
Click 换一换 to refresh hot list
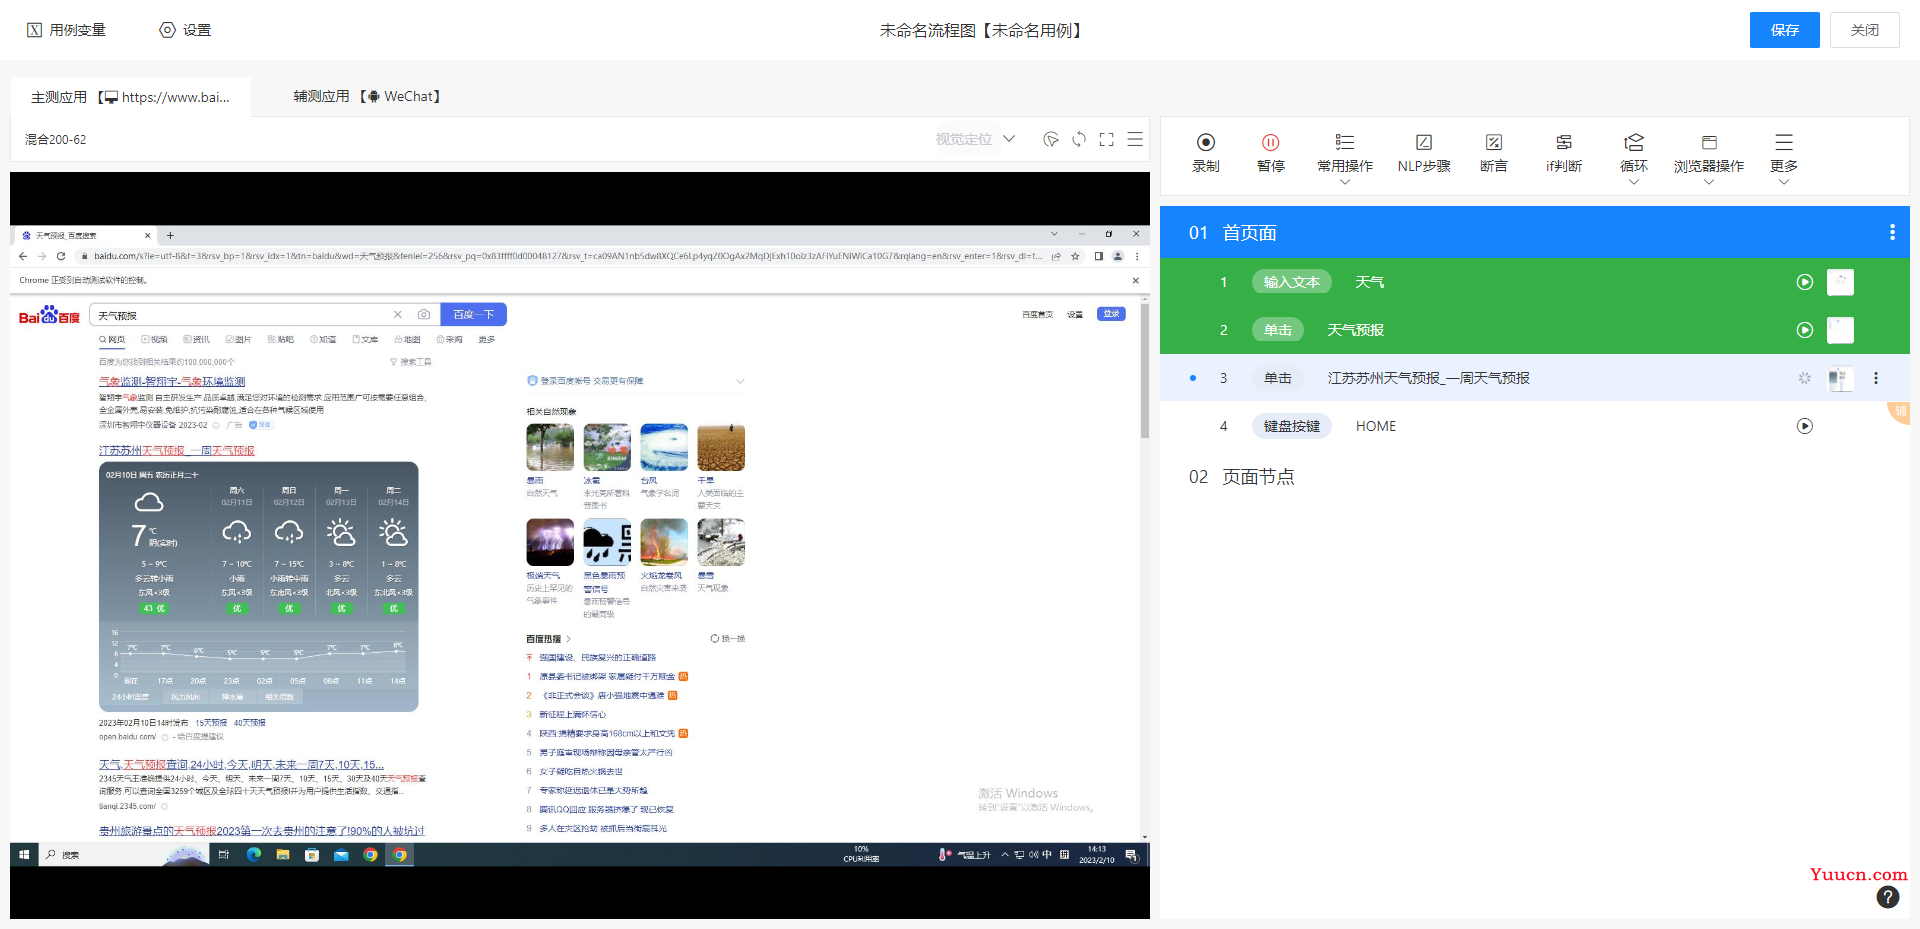(727, 638)
